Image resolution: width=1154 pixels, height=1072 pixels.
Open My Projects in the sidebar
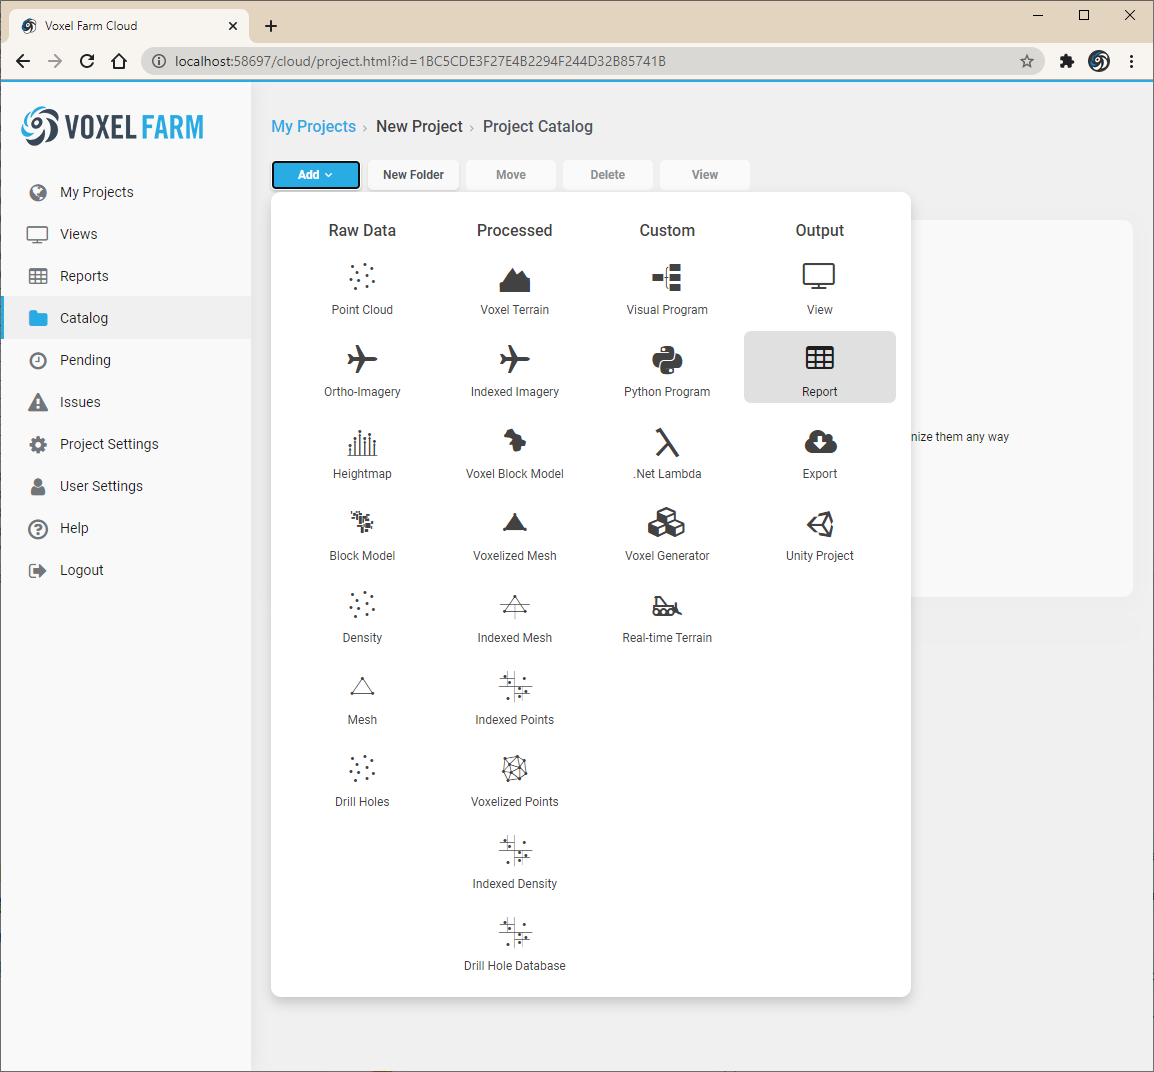coord(127,192)
